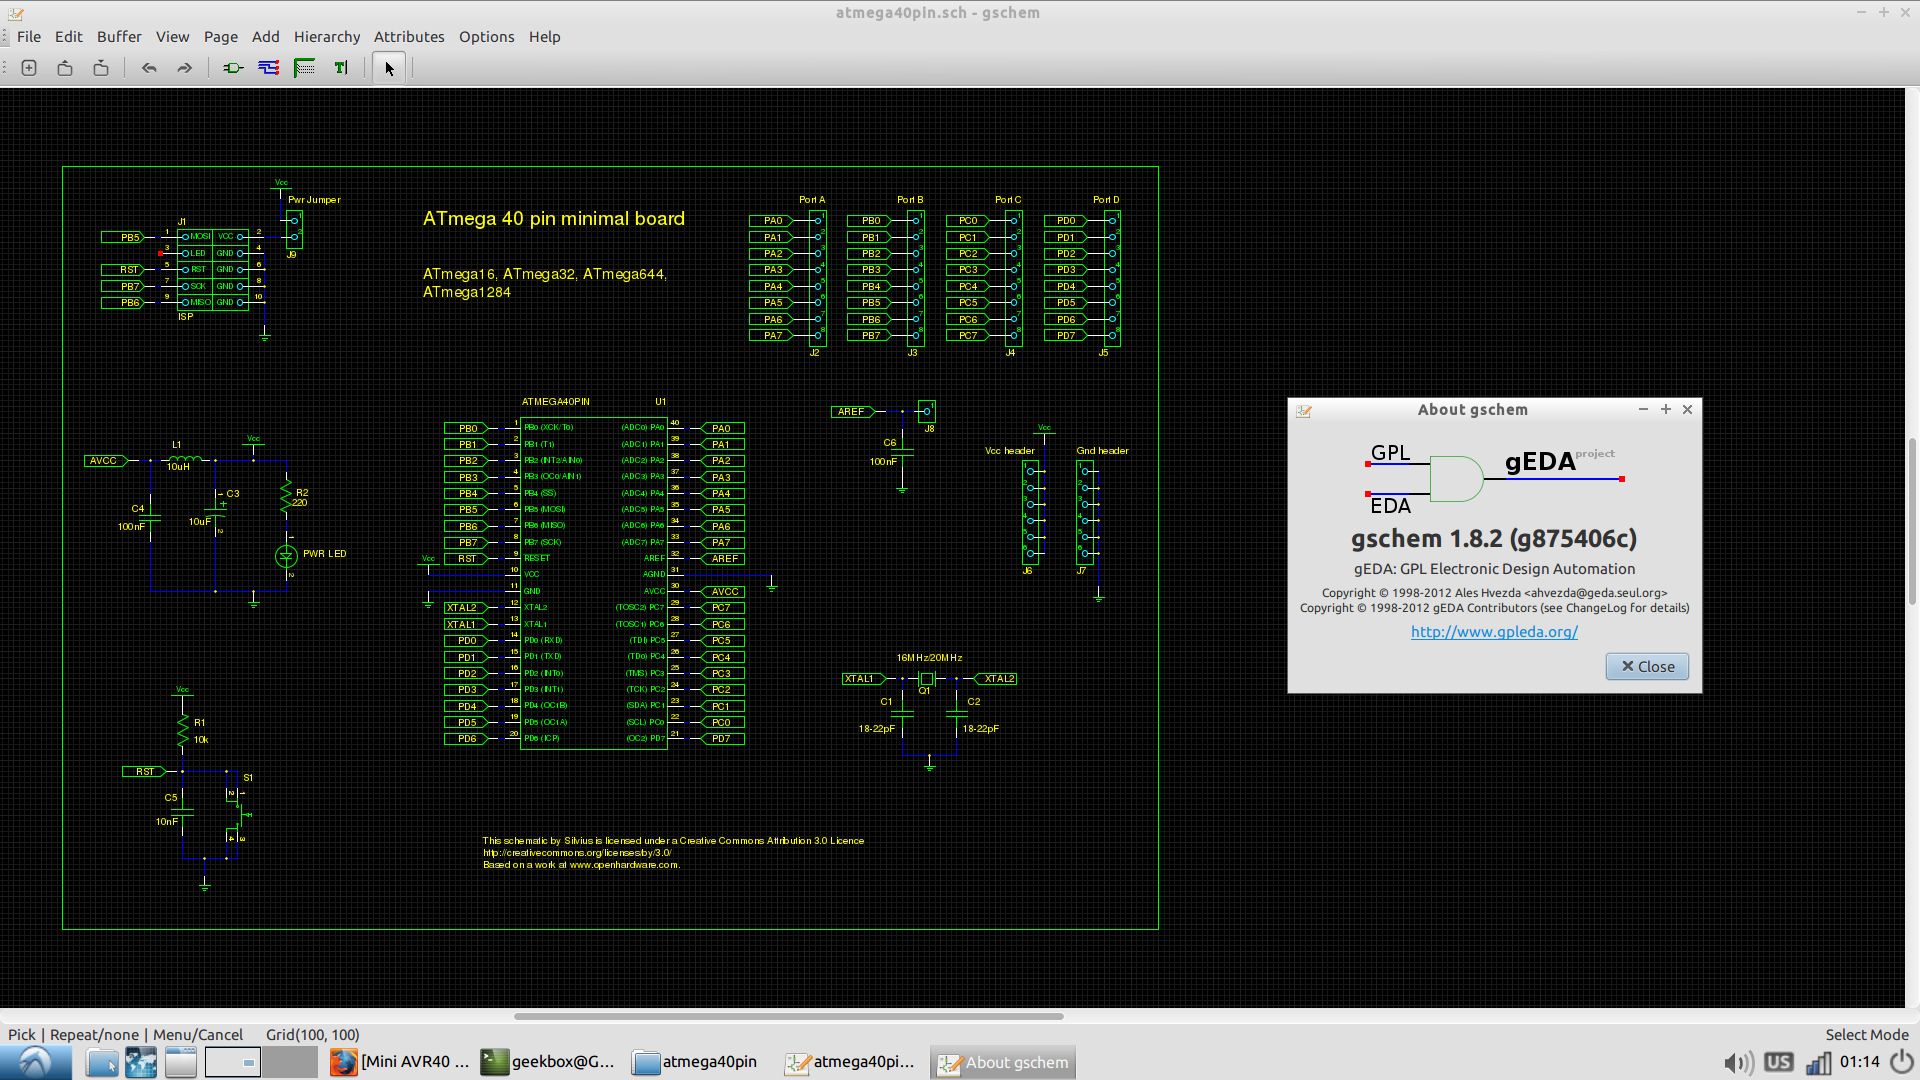
Task: Open the Options menu
Action: [x=487, y=37]
